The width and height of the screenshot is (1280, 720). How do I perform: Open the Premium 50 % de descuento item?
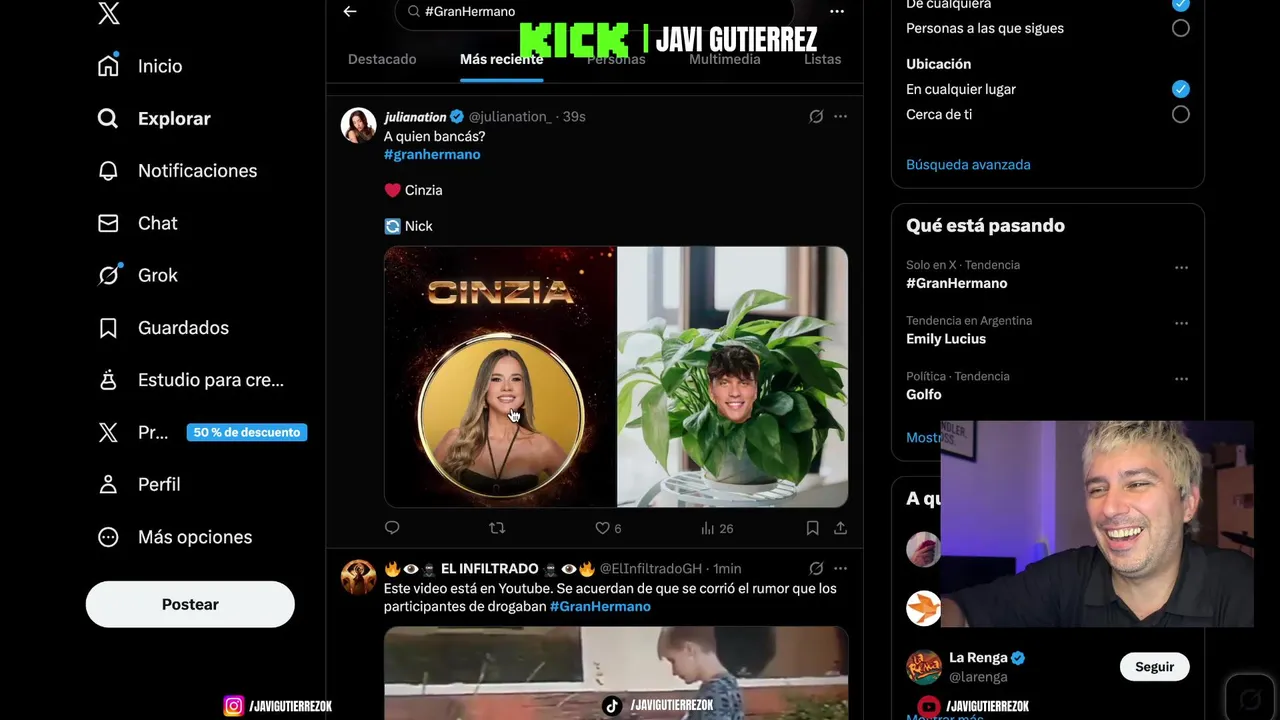pos(203,432)
